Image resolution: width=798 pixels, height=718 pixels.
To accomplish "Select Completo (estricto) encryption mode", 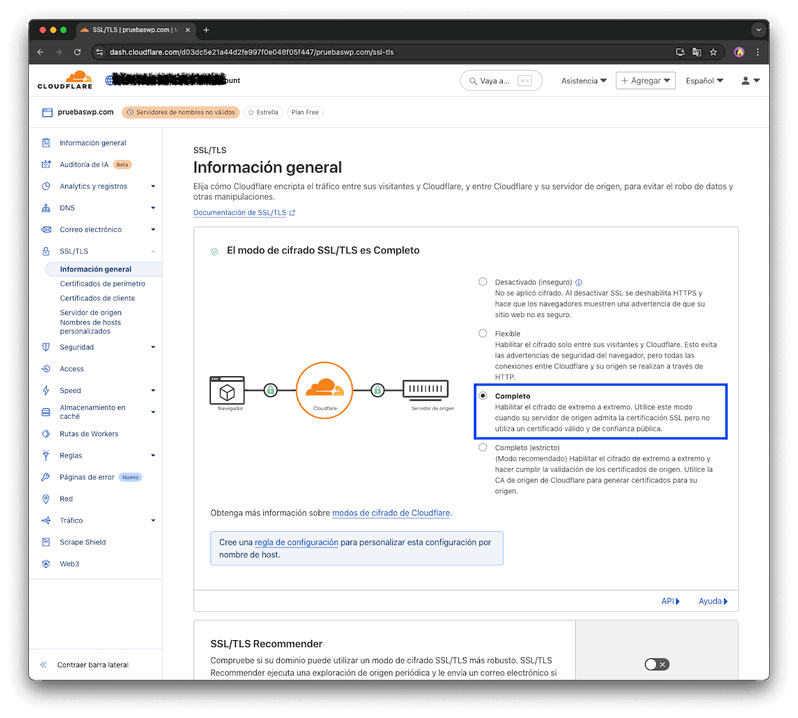I will pos(482,447).
